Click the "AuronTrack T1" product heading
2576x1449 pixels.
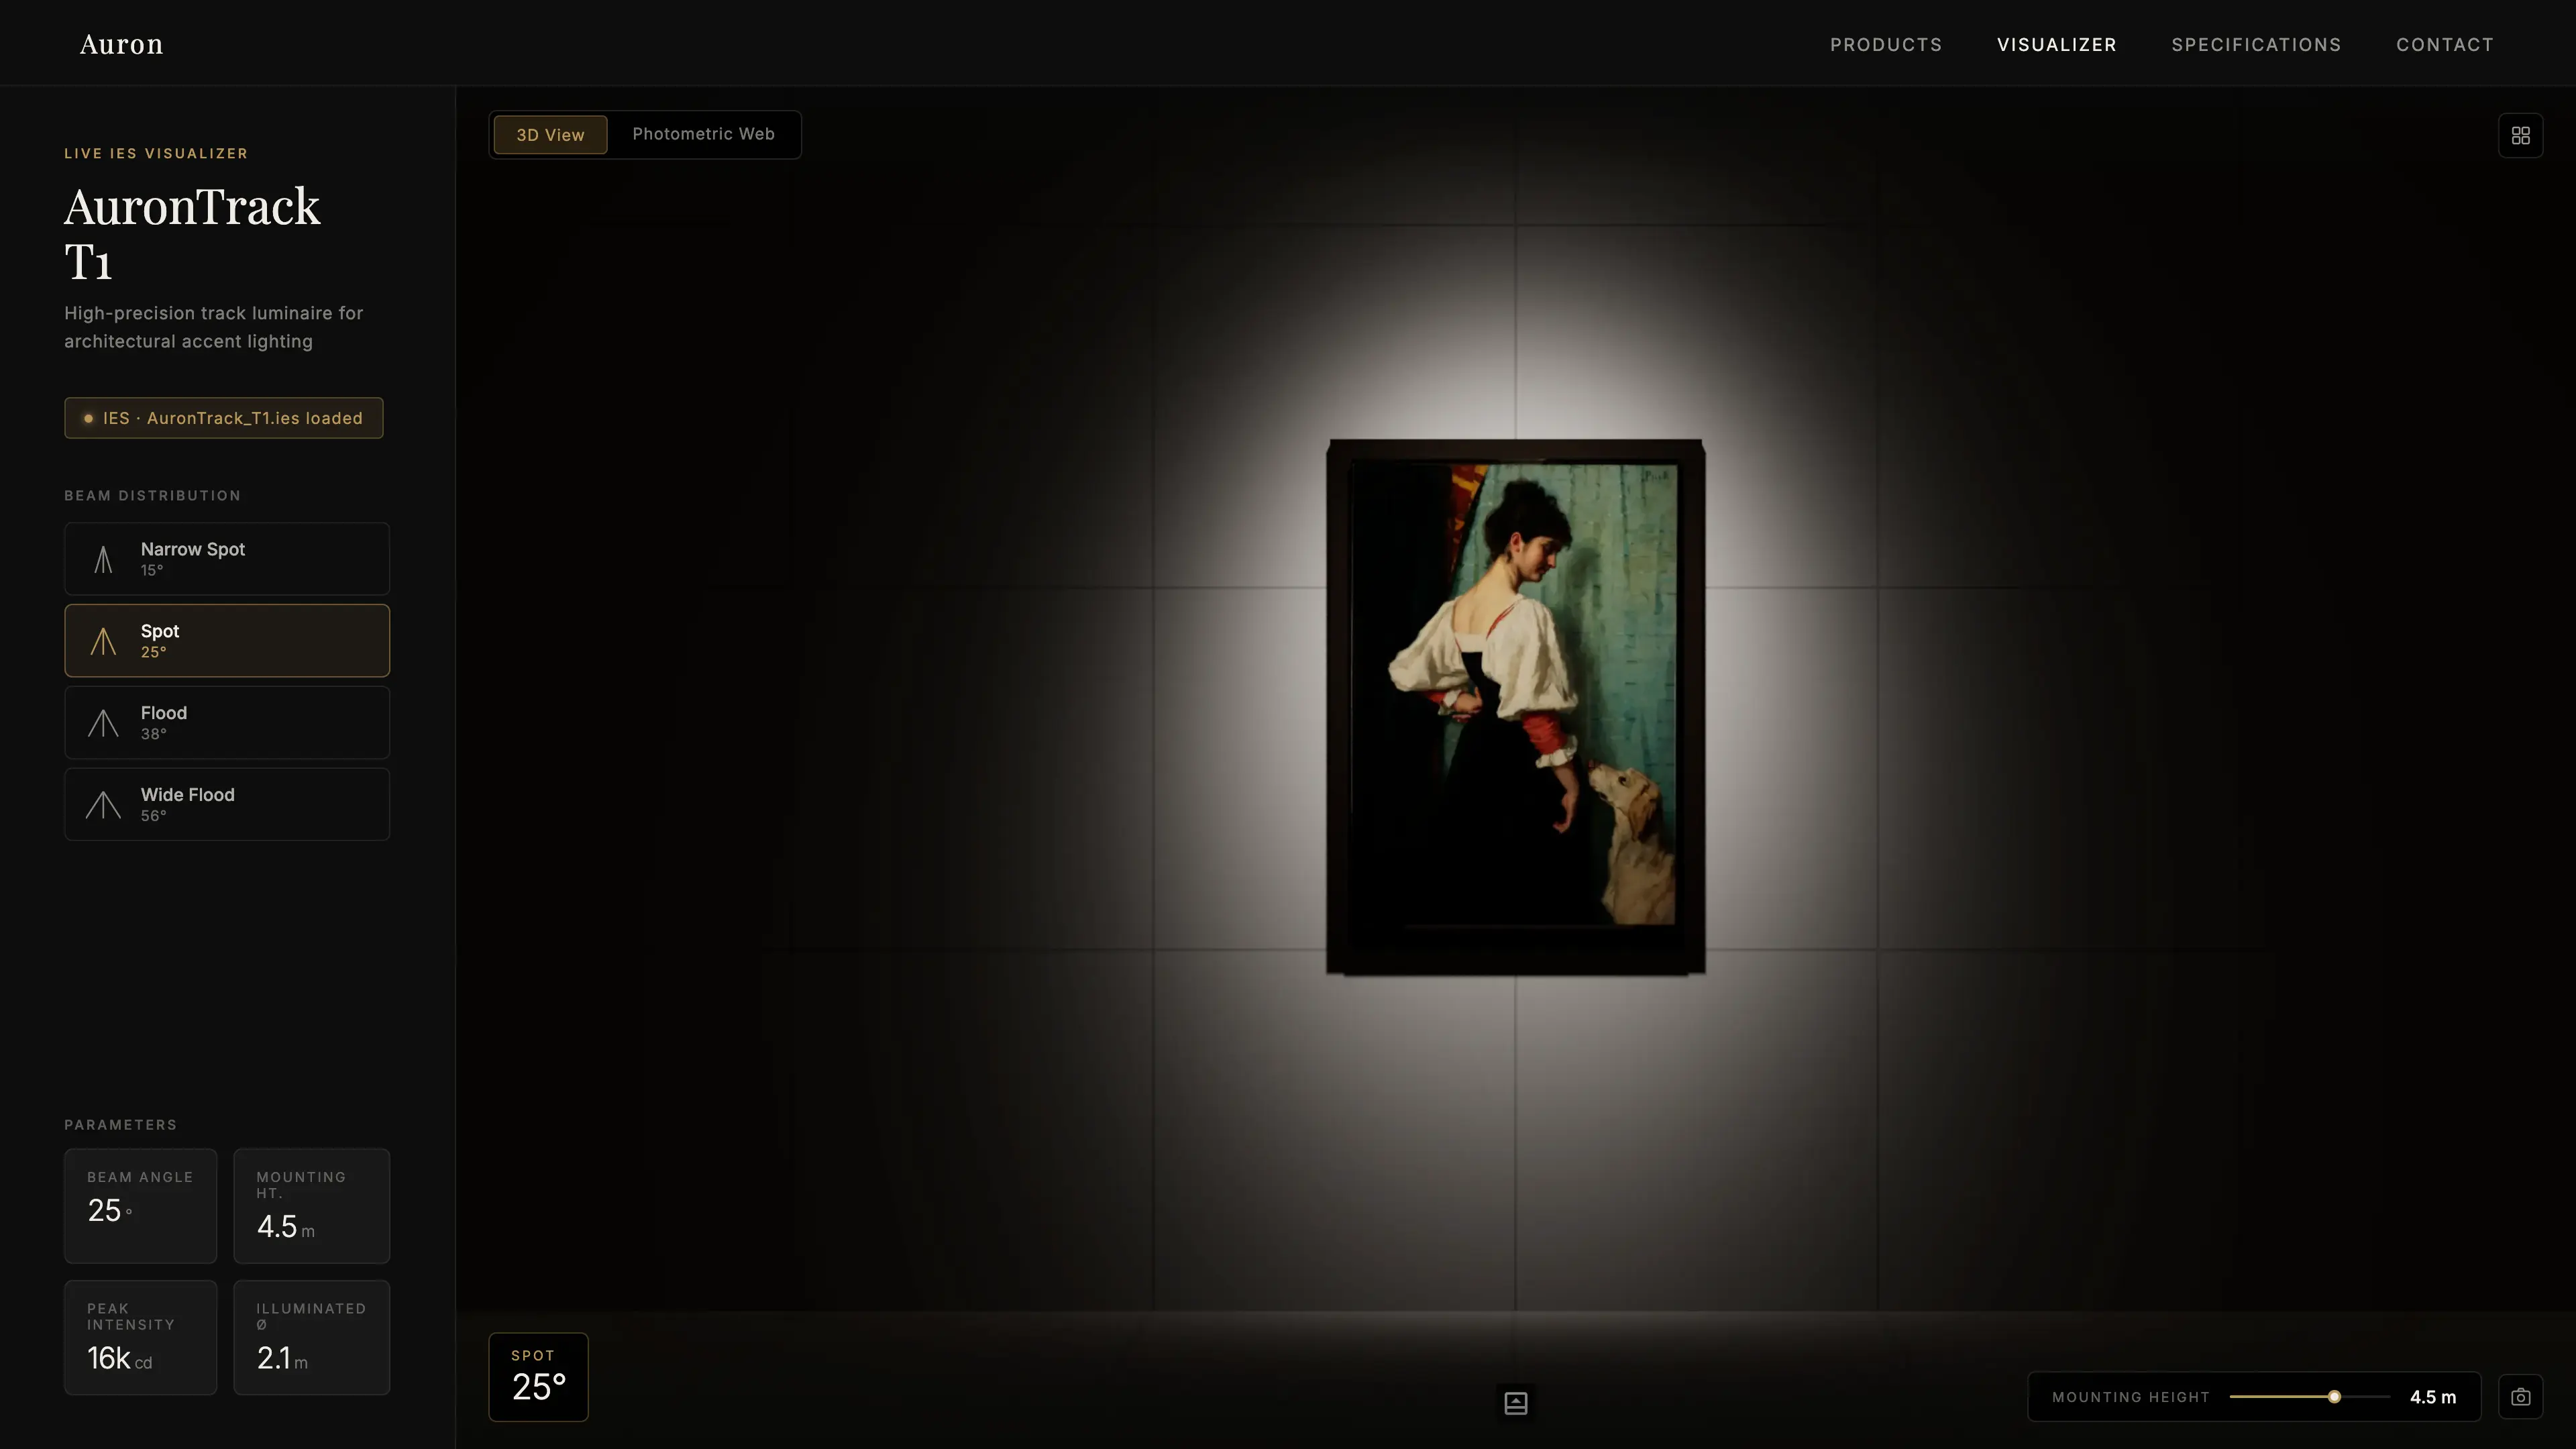[x=192, y=234]
